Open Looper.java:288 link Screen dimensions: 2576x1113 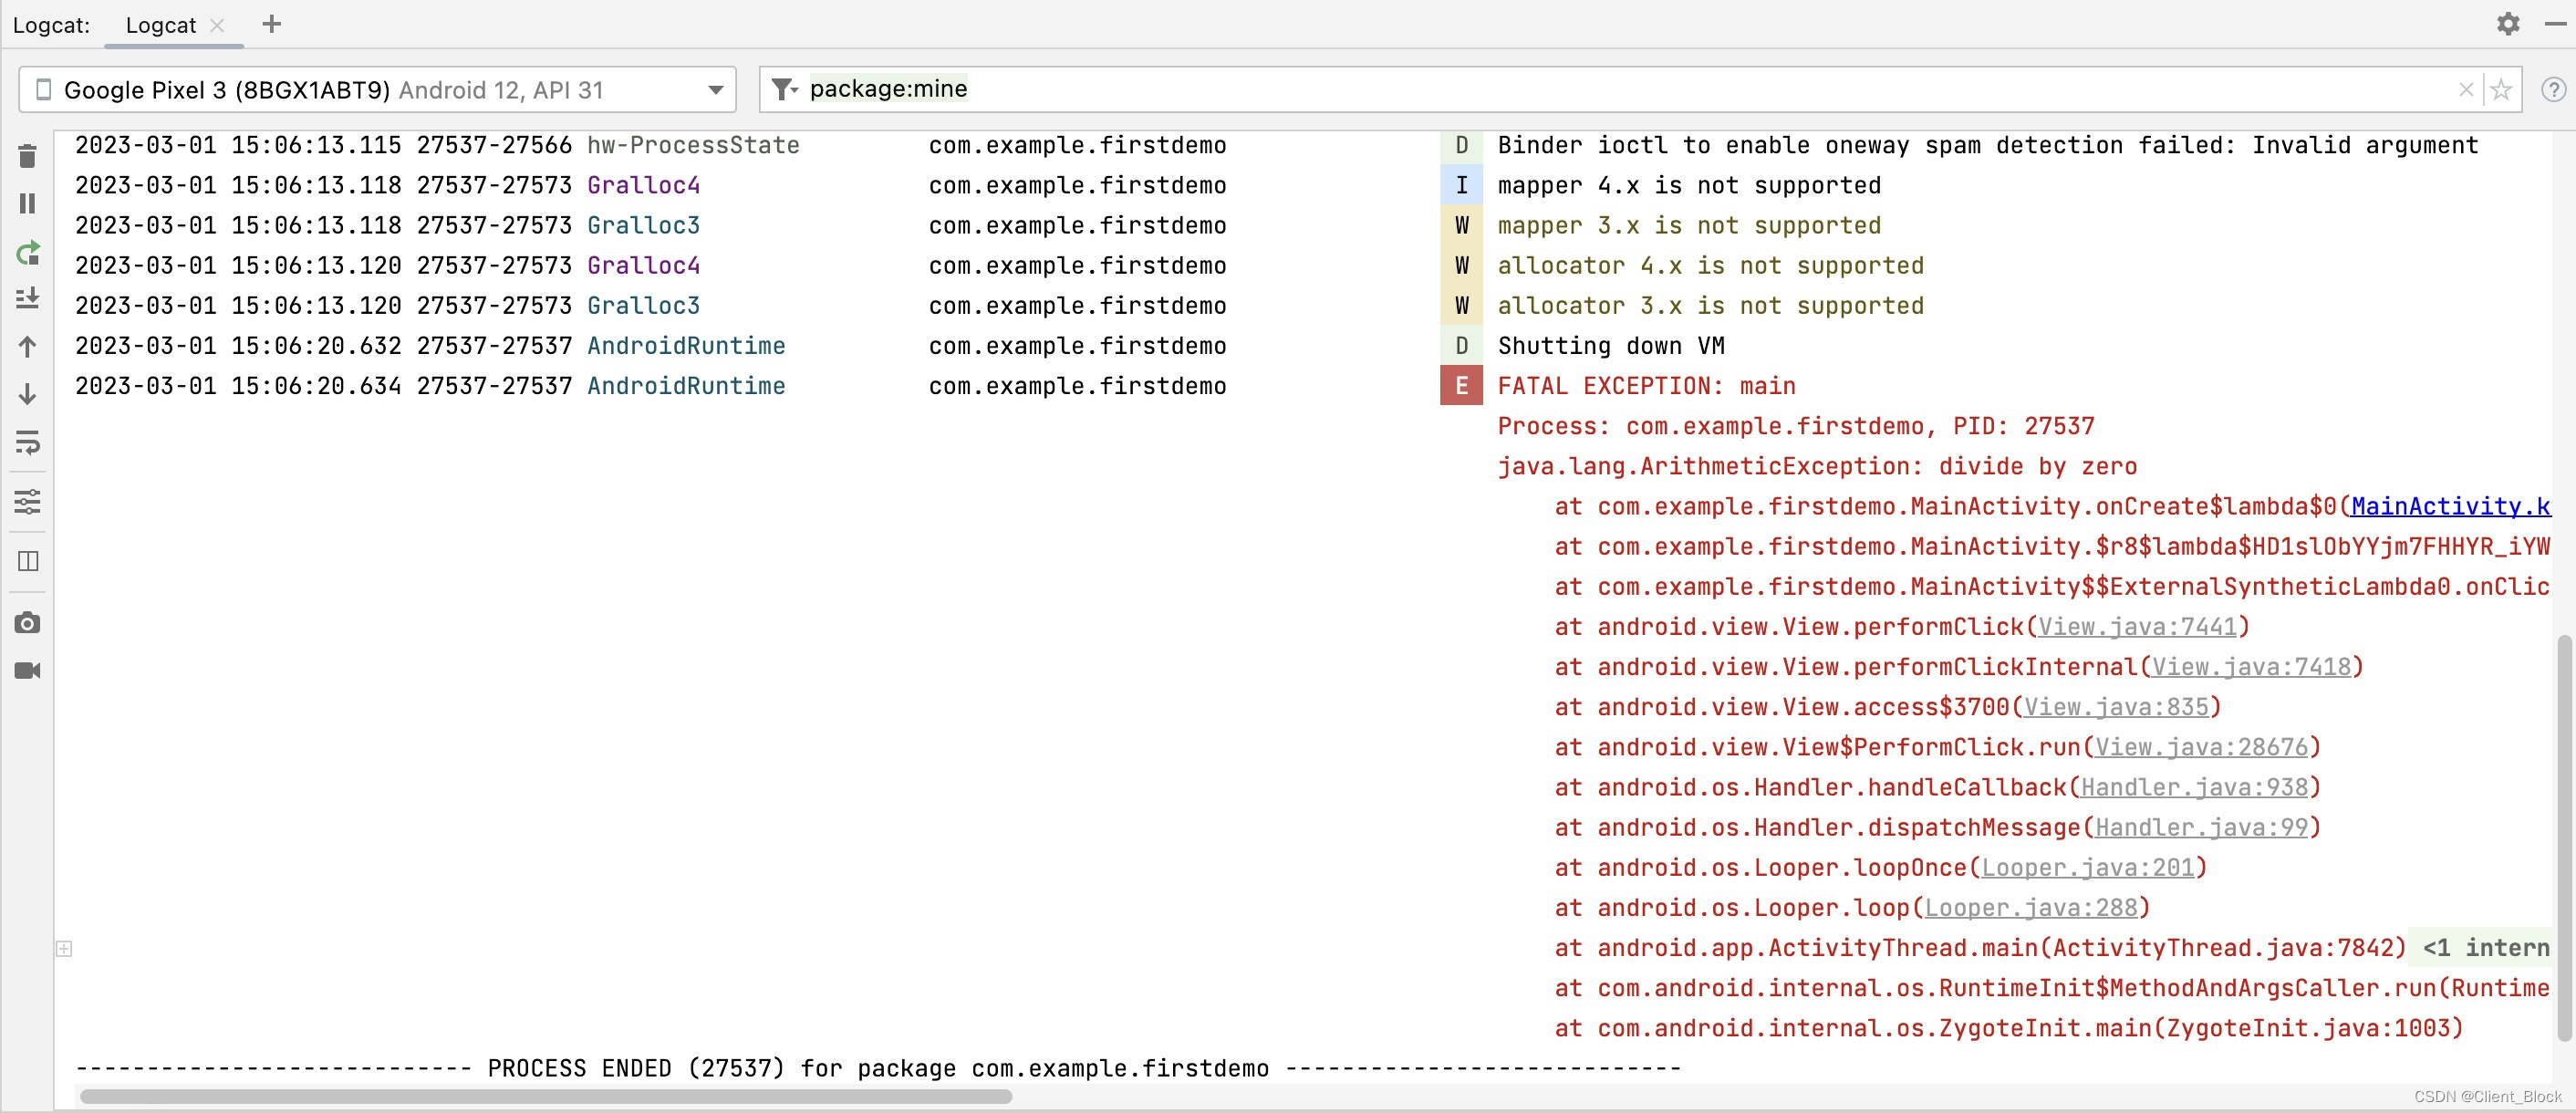click(x=2031, y=907)
